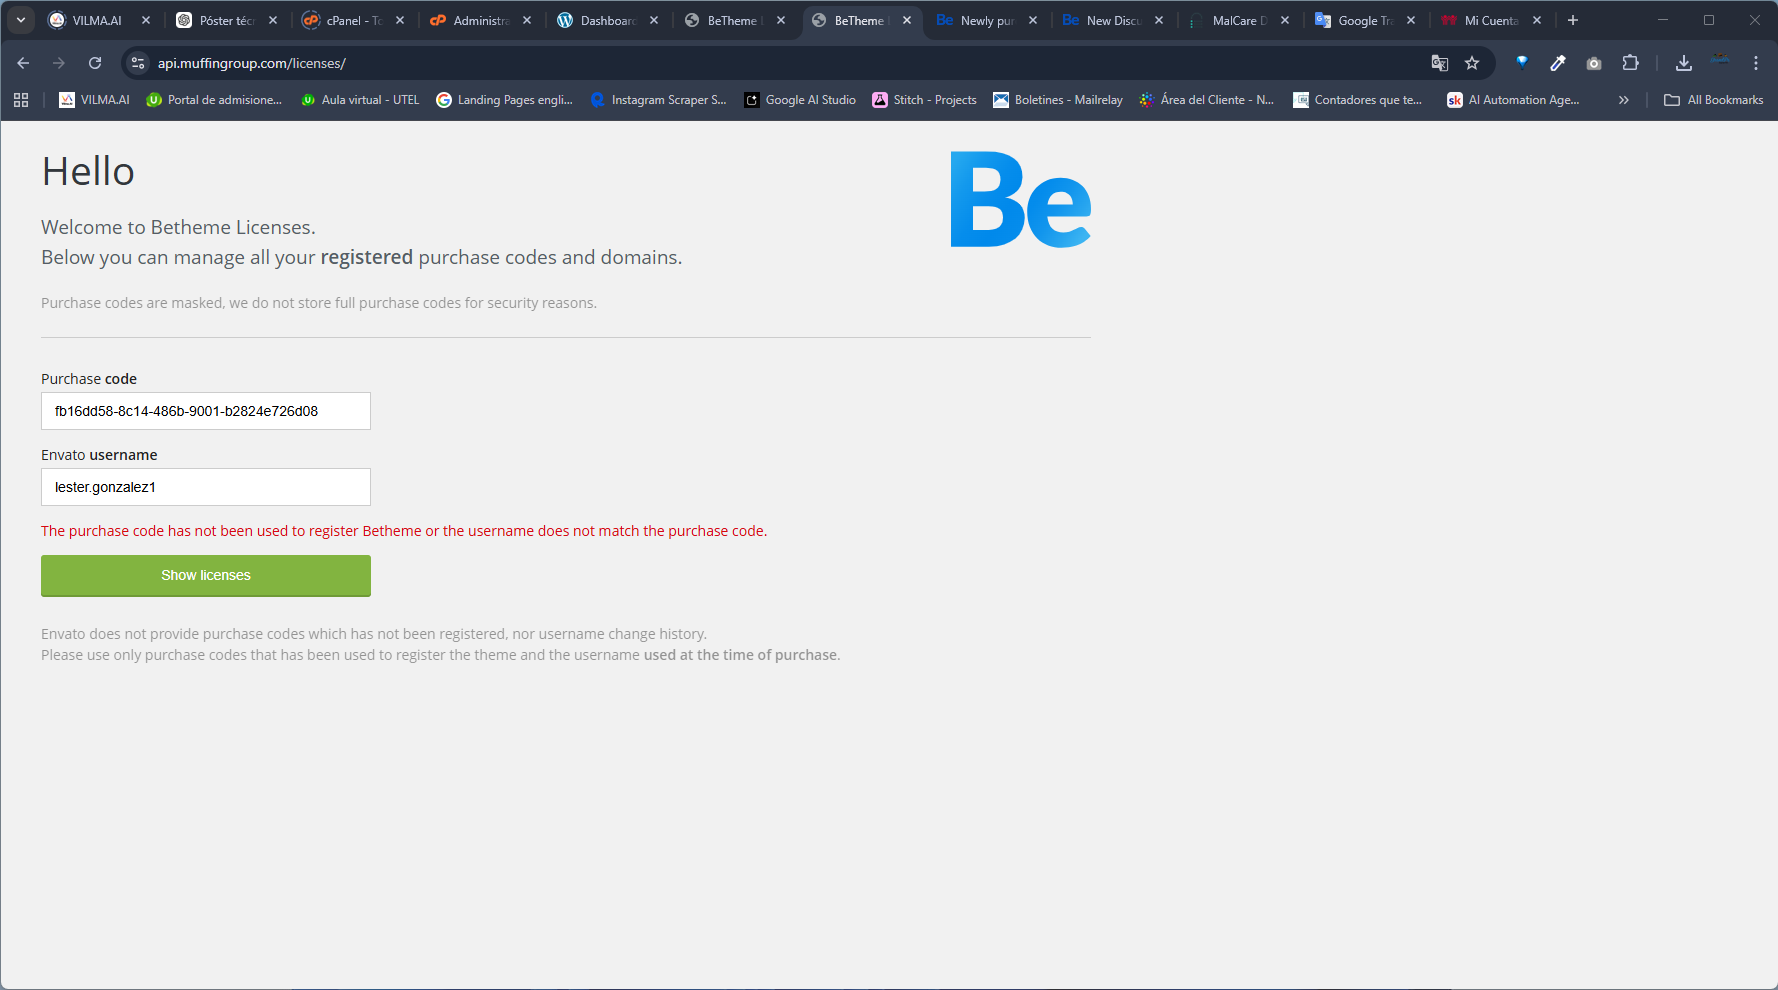Open the All Bookmarks folder
This screenshot has width=1778, height=990.
(1714, 100)
